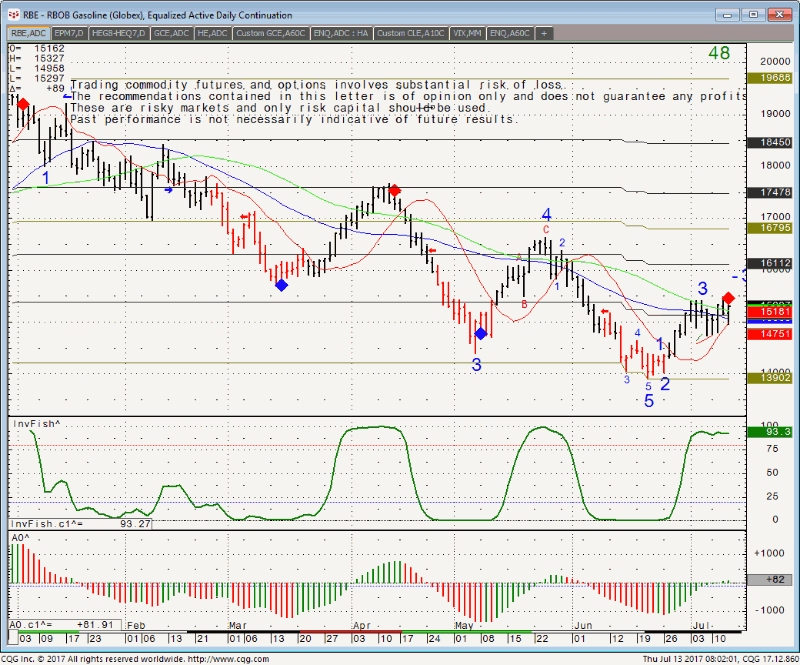Click the AO^ study label
This screenshot has width=800, height=665.
(20, 538)
